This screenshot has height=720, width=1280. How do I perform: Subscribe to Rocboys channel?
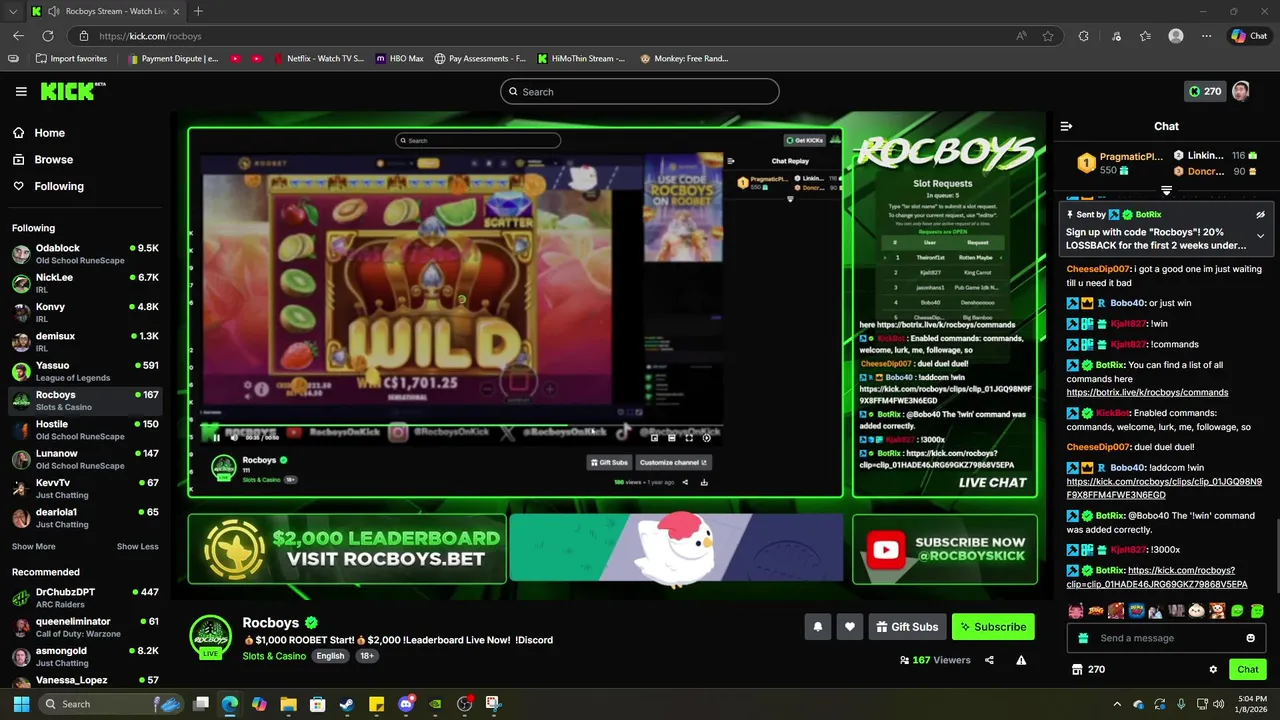[993, 627]
